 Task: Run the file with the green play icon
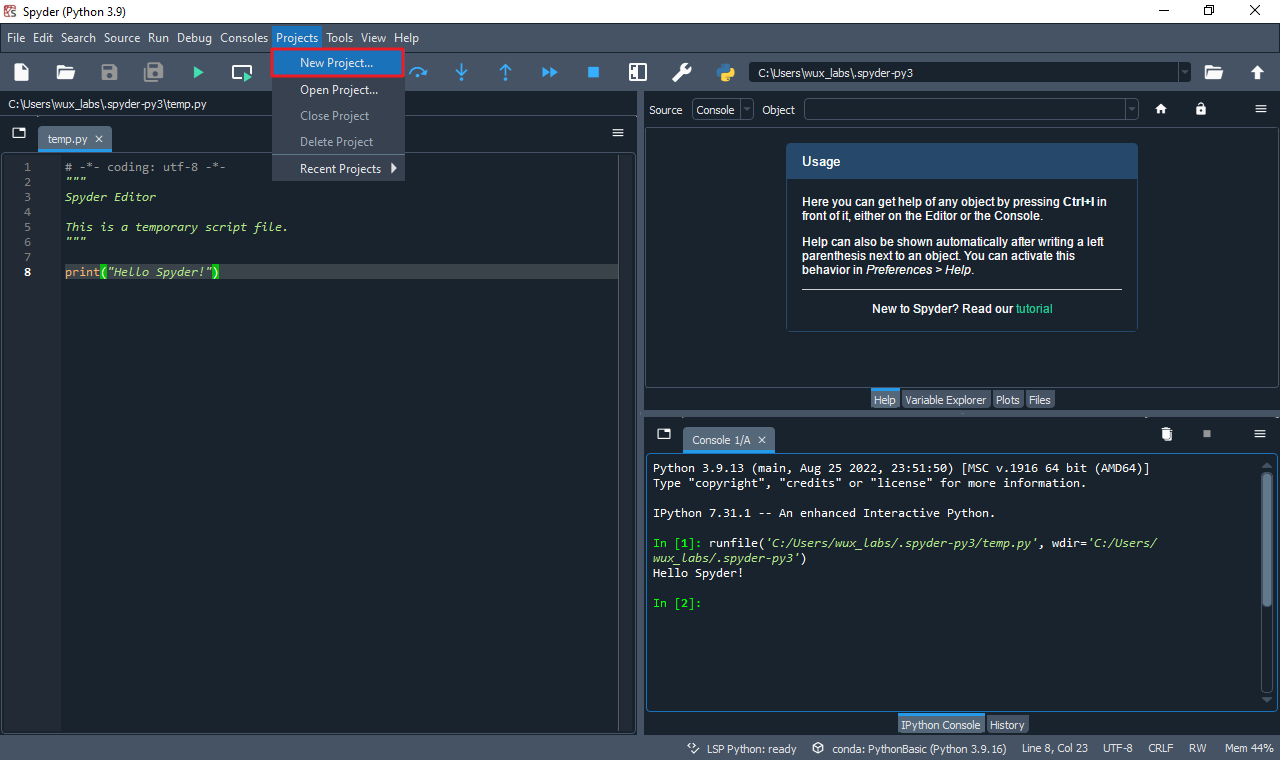click(x=198, y=72)
